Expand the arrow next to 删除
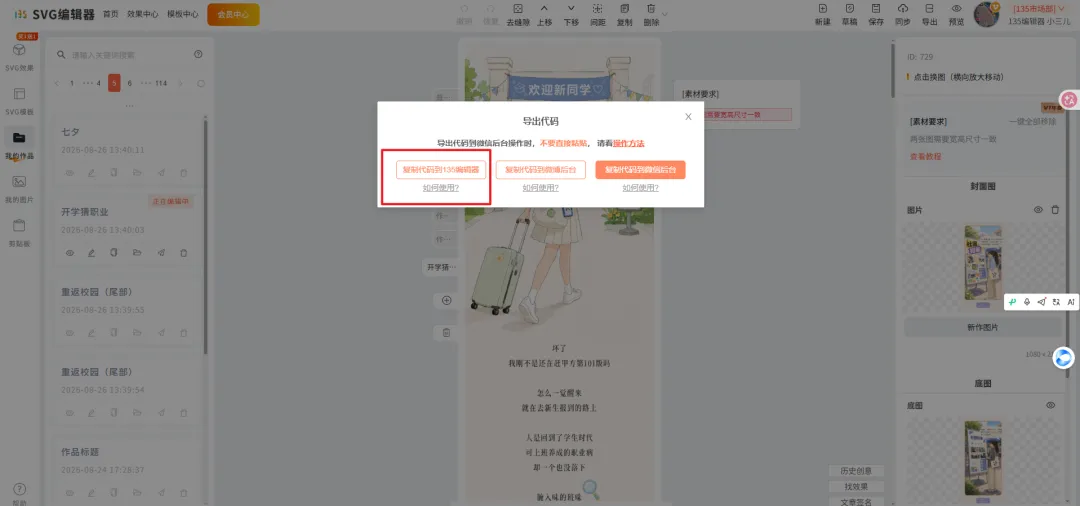 click(665, 14)
